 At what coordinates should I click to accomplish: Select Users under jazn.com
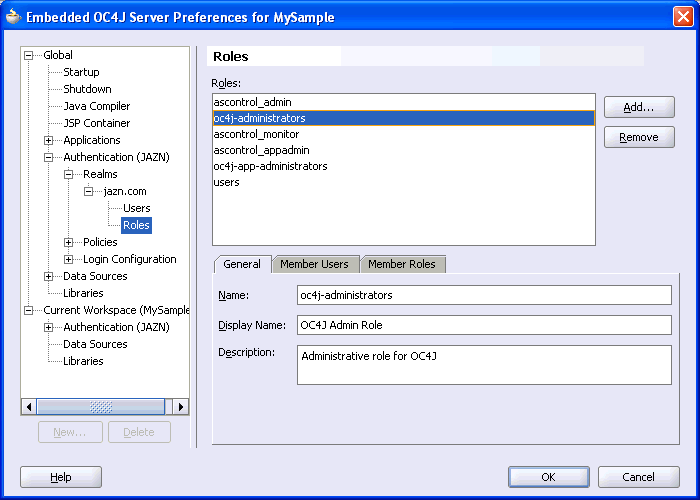(x=137, y=208)
